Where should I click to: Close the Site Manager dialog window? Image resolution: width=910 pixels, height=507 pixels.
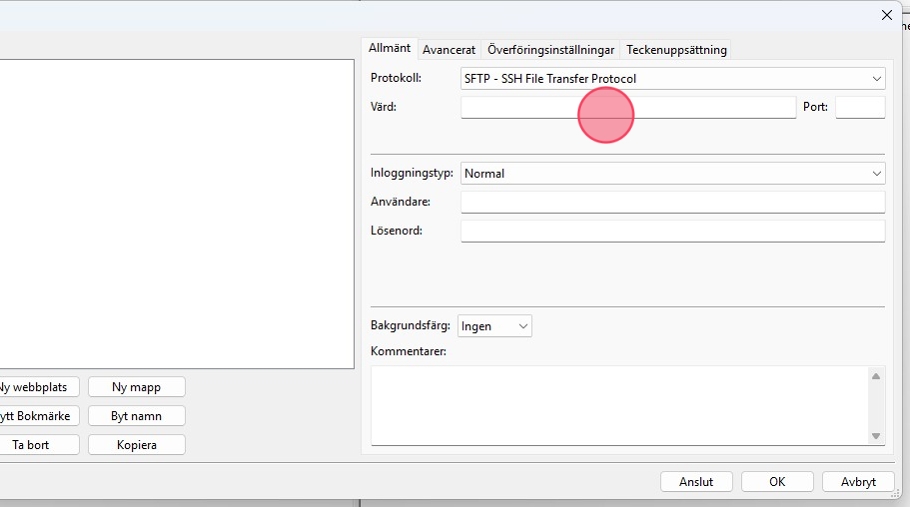pos(886,15)
